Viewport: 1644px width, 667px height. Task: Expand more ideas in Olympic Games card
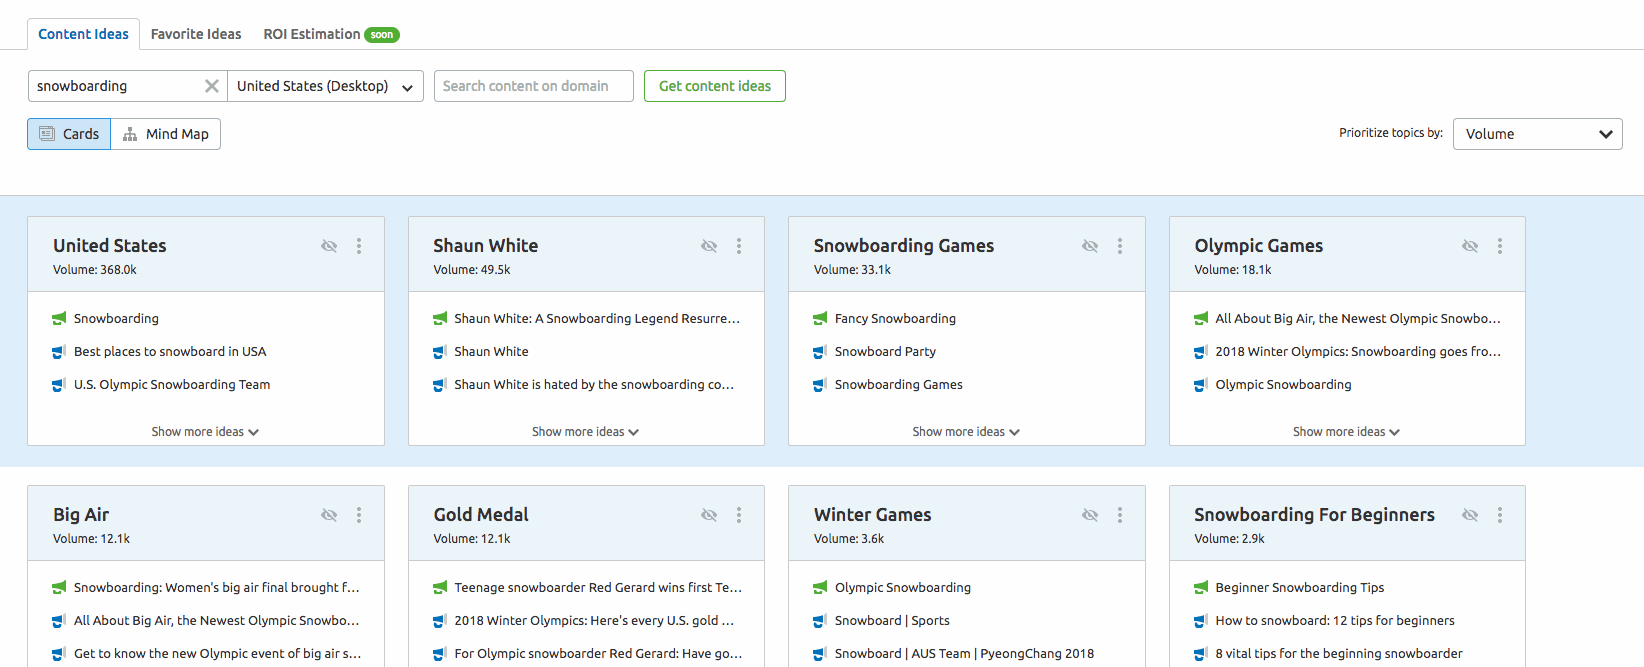pyautogui.click(x=1347, y=432)
